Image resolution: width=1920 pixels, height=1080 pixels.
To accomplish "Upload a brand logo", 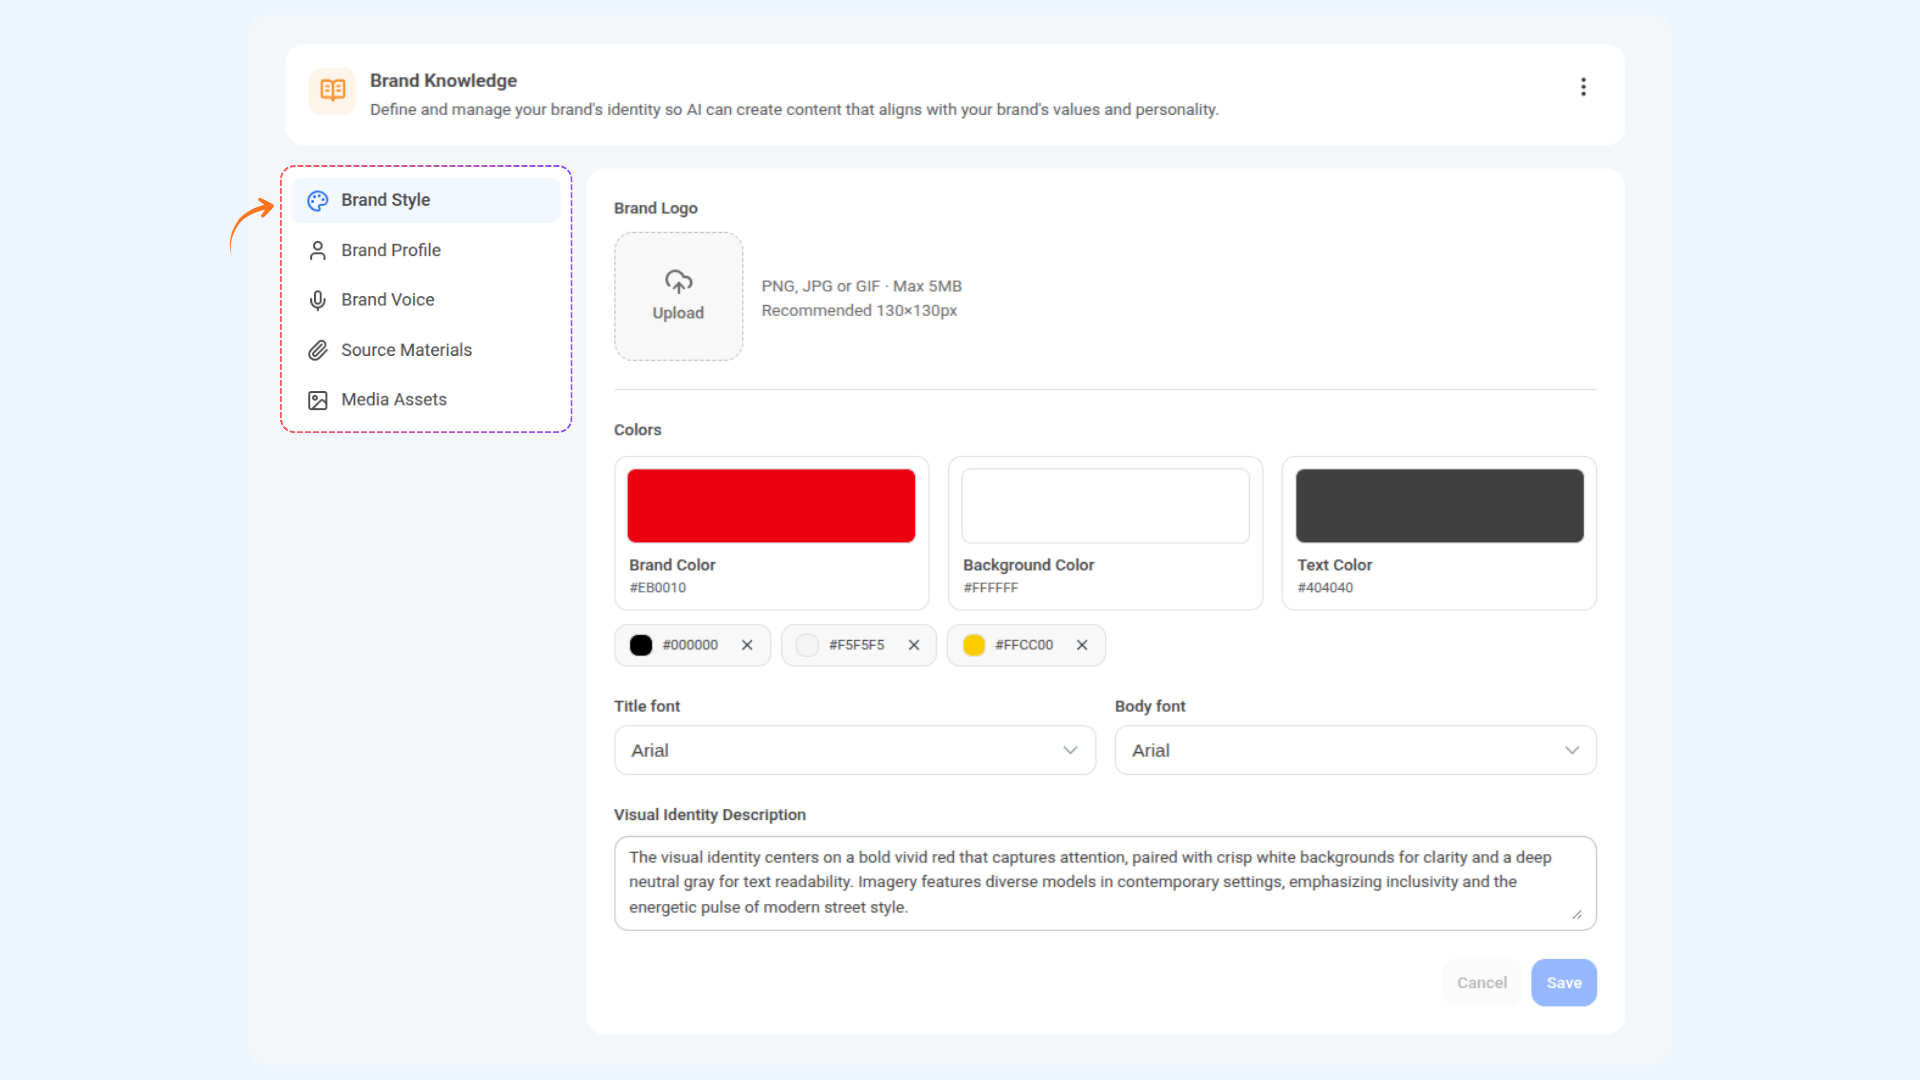I will [679, 296].
